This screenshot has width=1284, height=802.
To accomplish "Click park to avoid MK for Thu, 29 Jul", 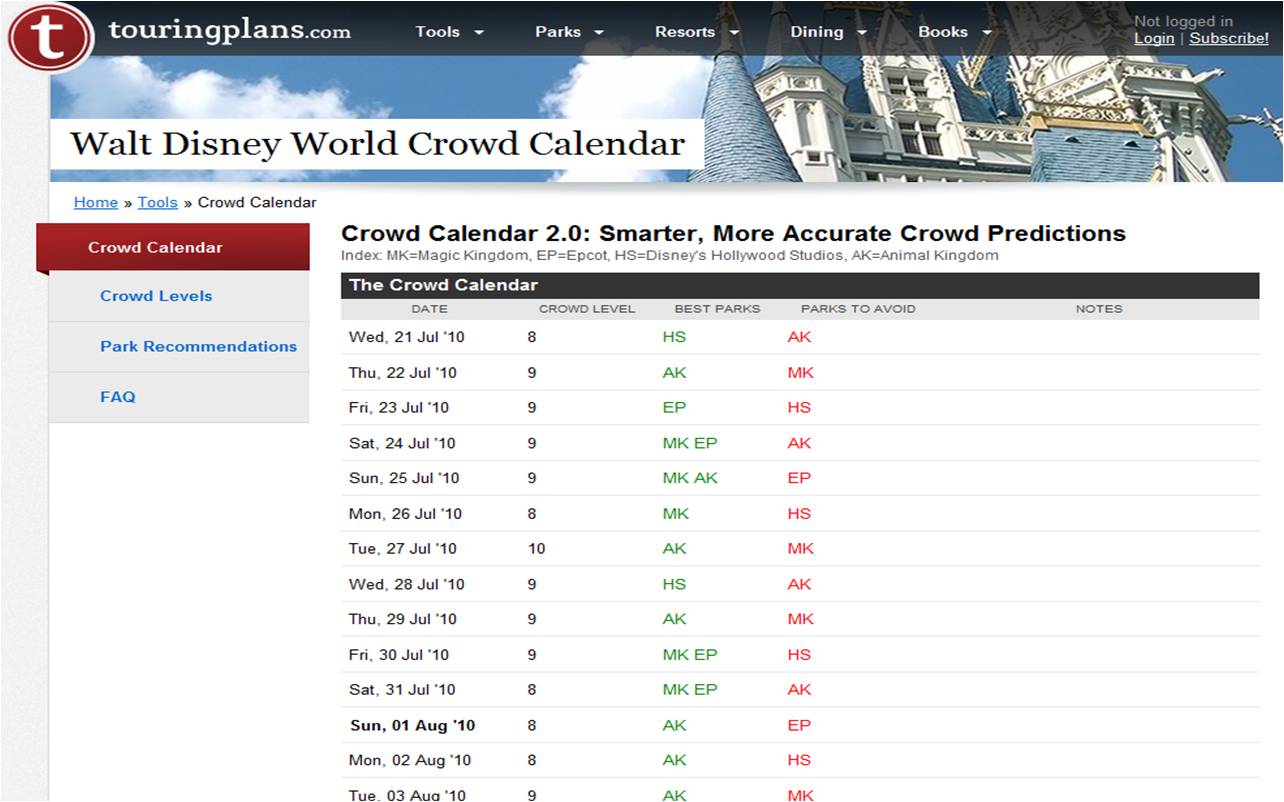I will (x=801, y=619).
